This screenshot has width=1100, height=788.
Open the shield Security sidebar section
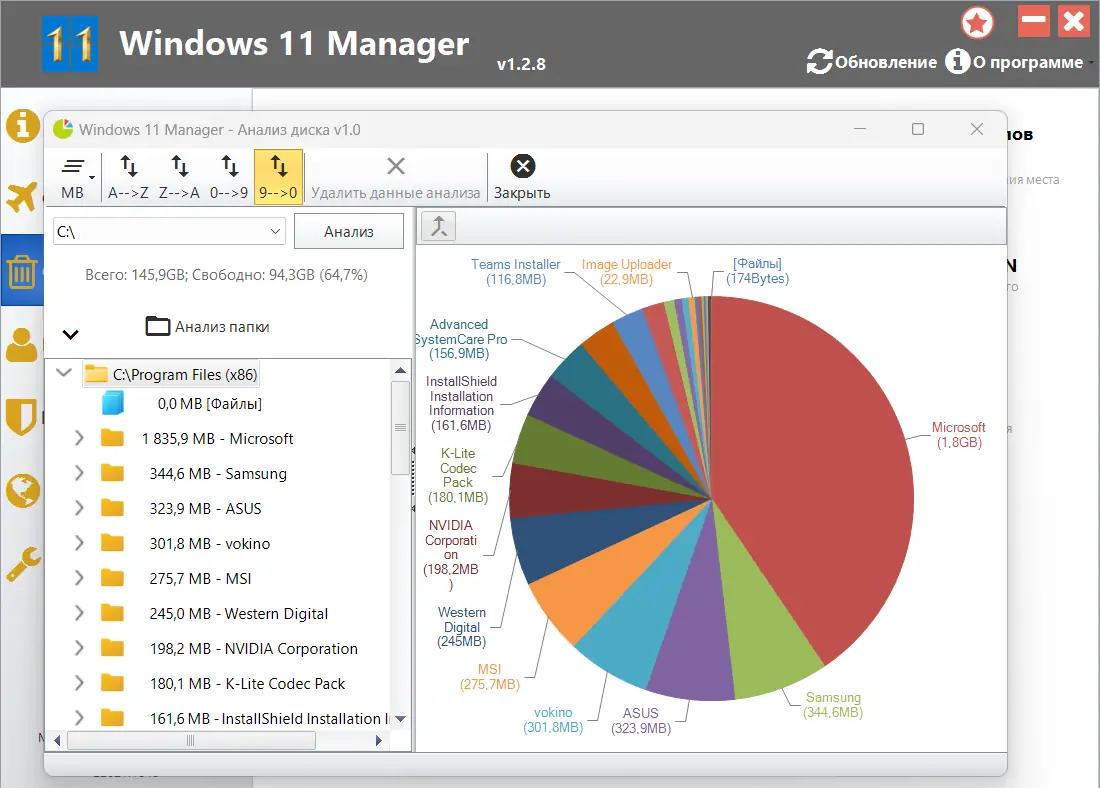click(22, 416)
